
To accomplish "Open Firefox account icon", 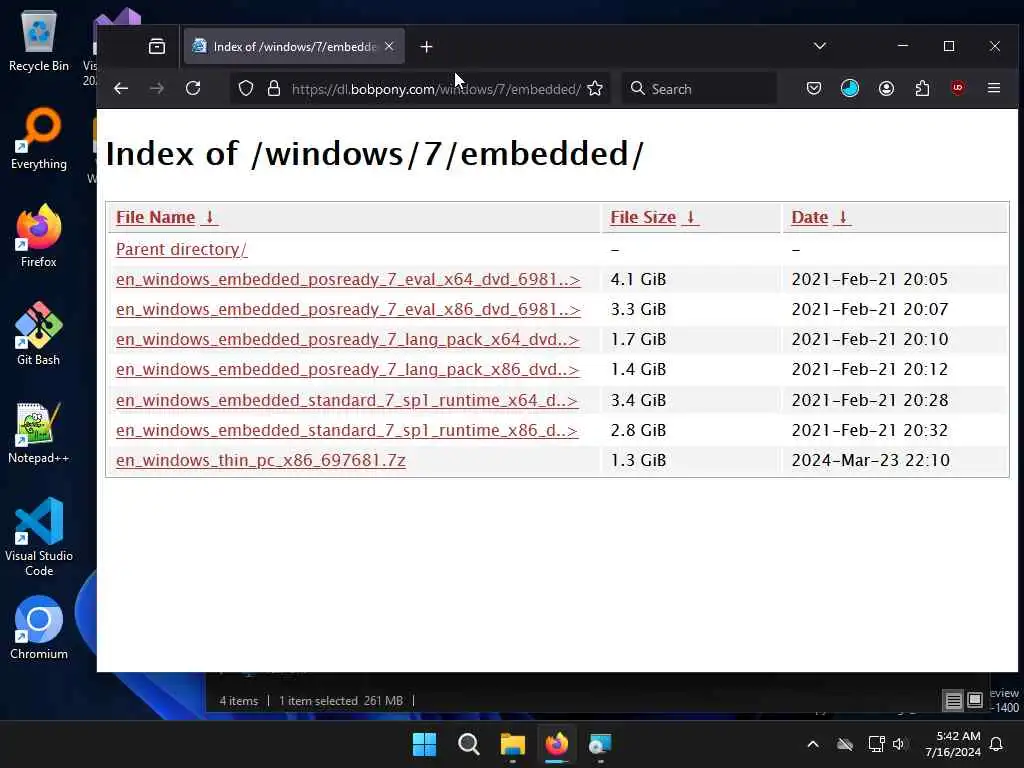I will pos(886,88).
